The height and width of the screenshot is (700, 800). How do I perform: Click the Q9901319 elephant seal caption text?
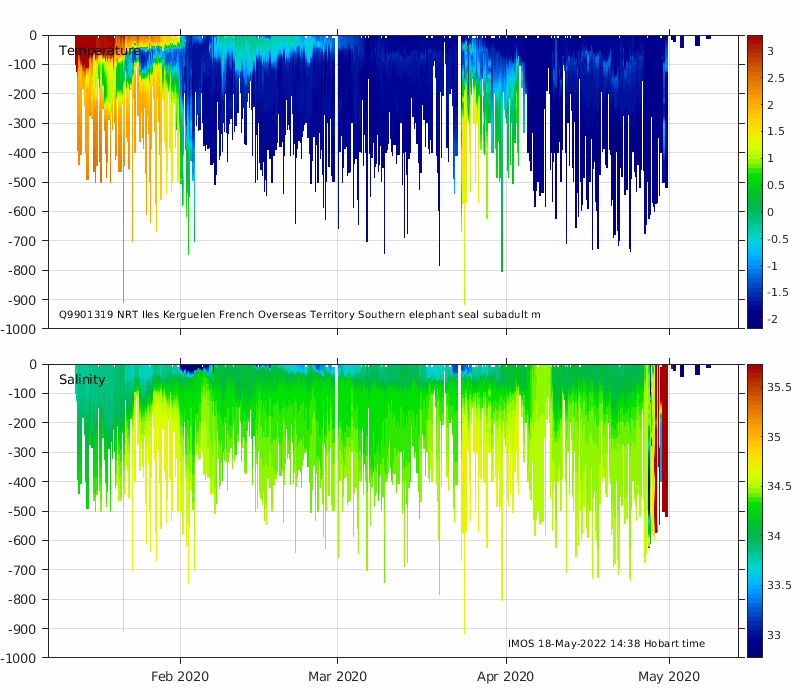[299, 314]
